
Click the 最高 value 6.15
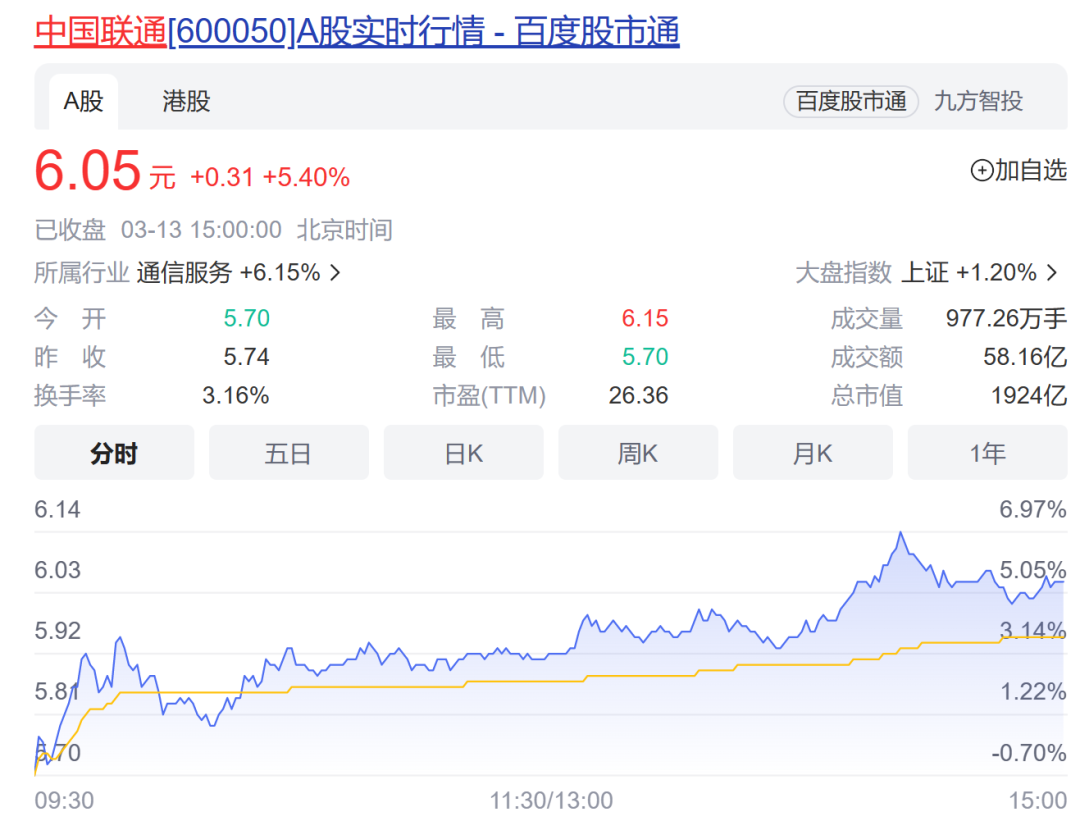(x=645, y=318)
